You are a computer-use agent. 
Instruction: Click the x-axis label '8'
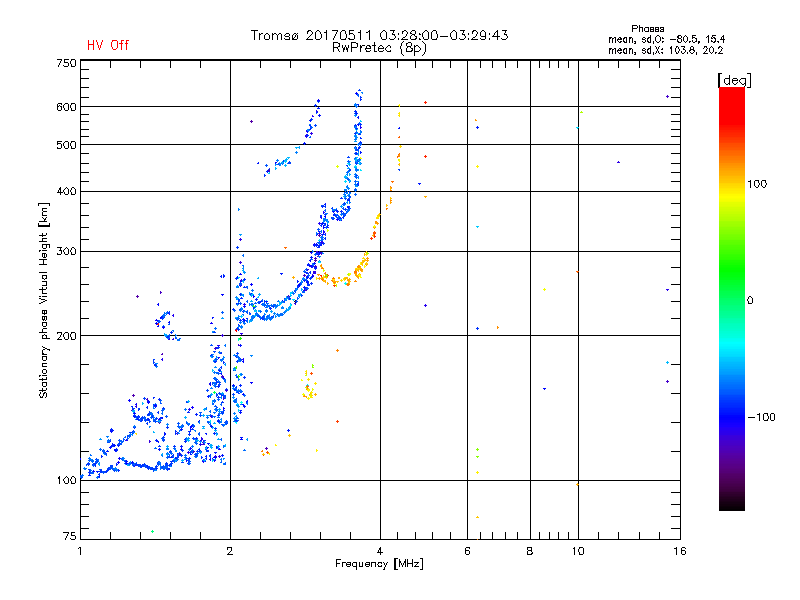530,551
